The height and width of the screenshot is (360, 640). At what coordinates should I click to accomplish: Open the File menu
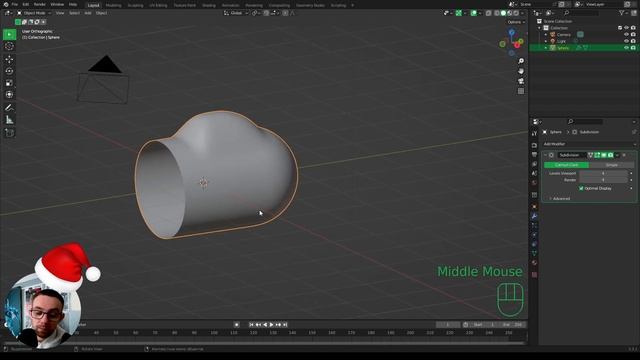[15, 4]
